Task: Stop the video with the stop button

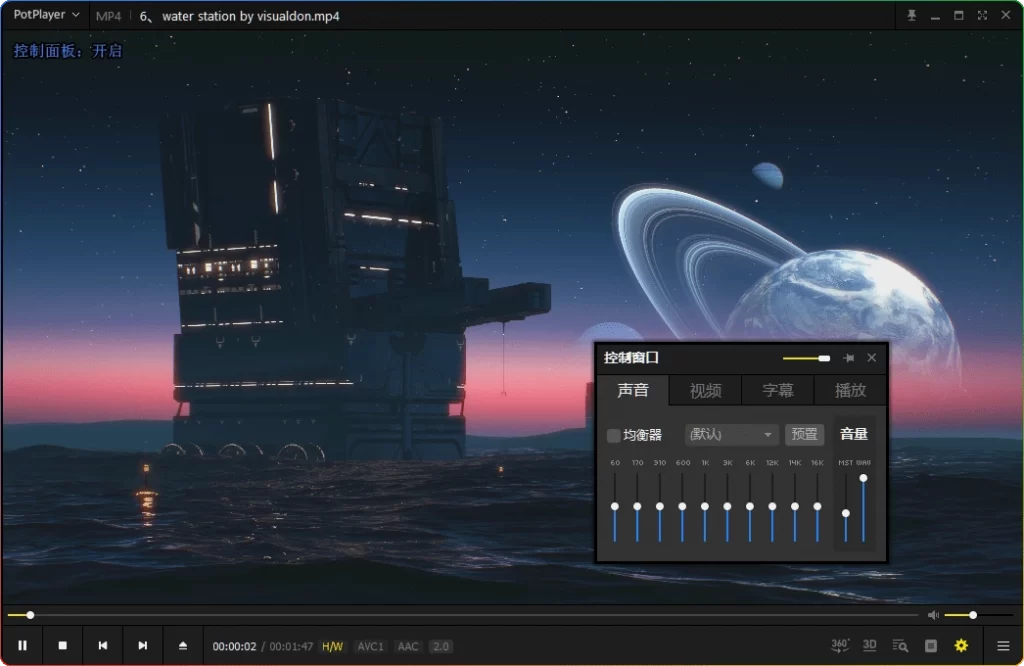Action: coord(62,646)
